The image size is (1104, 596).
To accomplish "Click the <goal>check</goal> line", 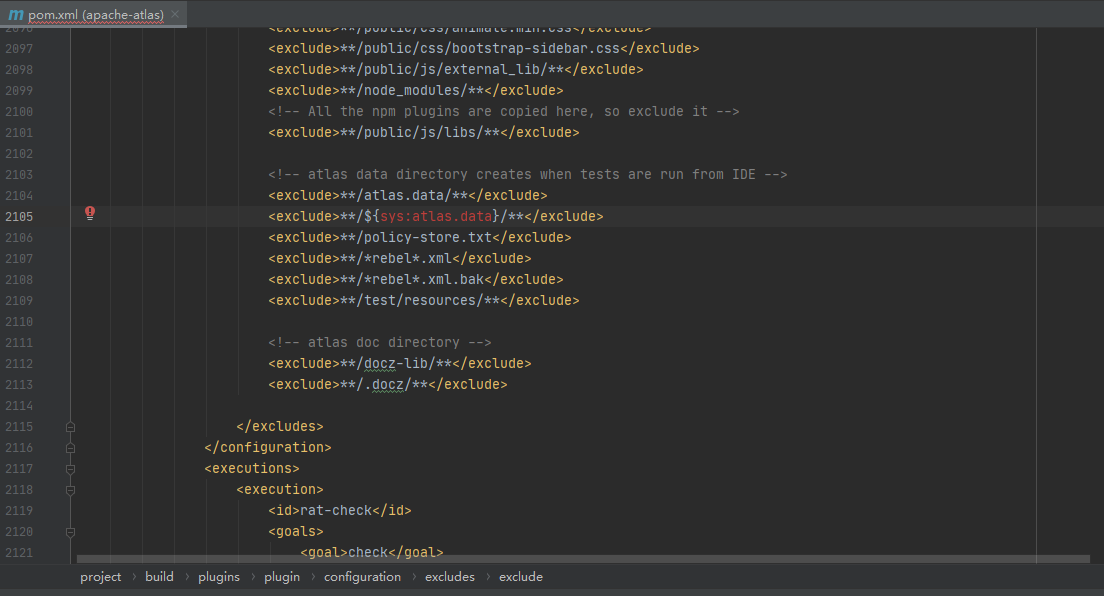I will click(372, 553).
